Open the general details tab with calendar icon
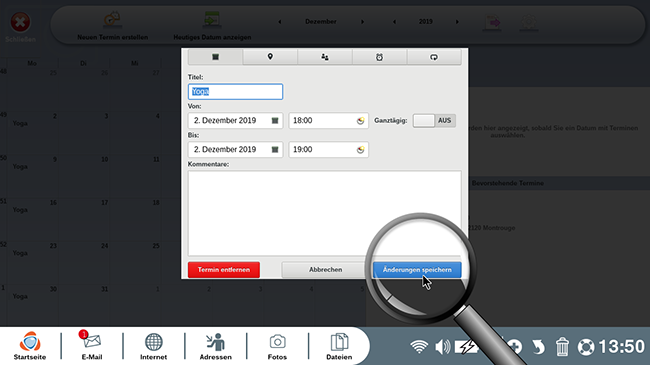Viewport: 650px width, 365px height. pos(215,57)
